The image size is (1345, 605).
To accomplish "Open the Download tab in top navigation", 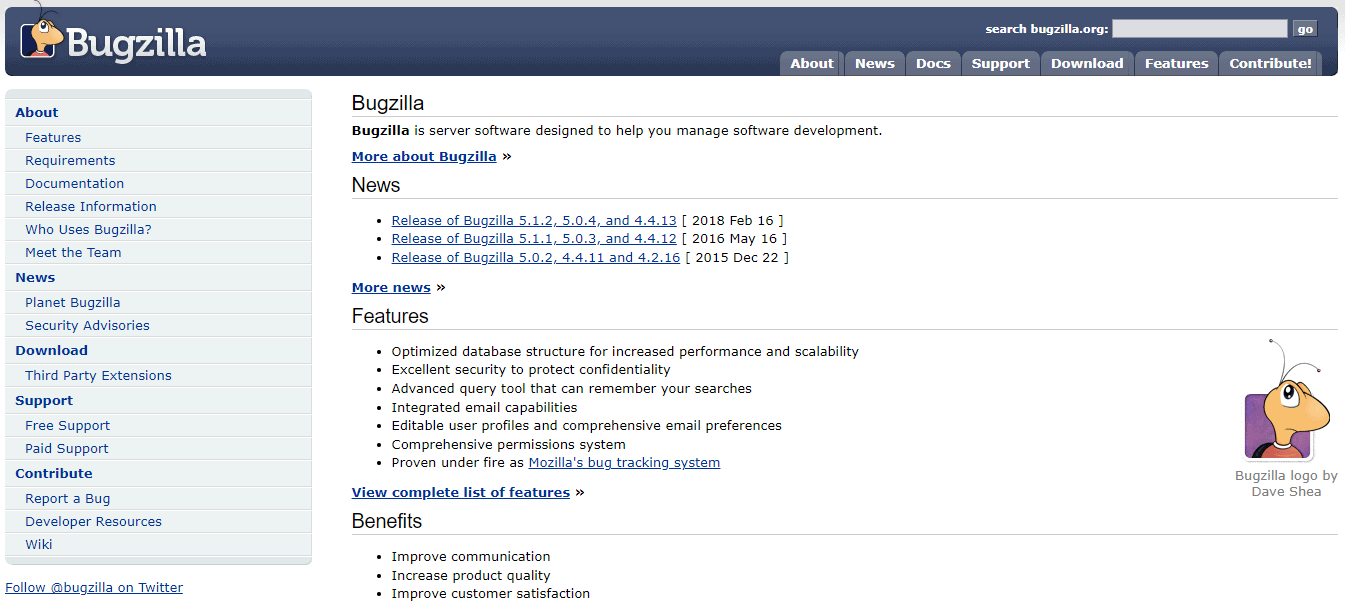I will [x=1087, y=63].
